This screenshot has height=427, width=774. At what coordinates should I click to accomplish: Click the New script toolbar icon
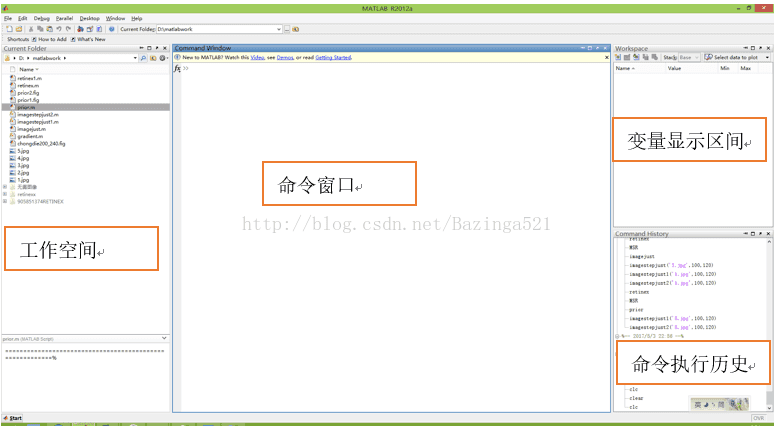(9, 29)
